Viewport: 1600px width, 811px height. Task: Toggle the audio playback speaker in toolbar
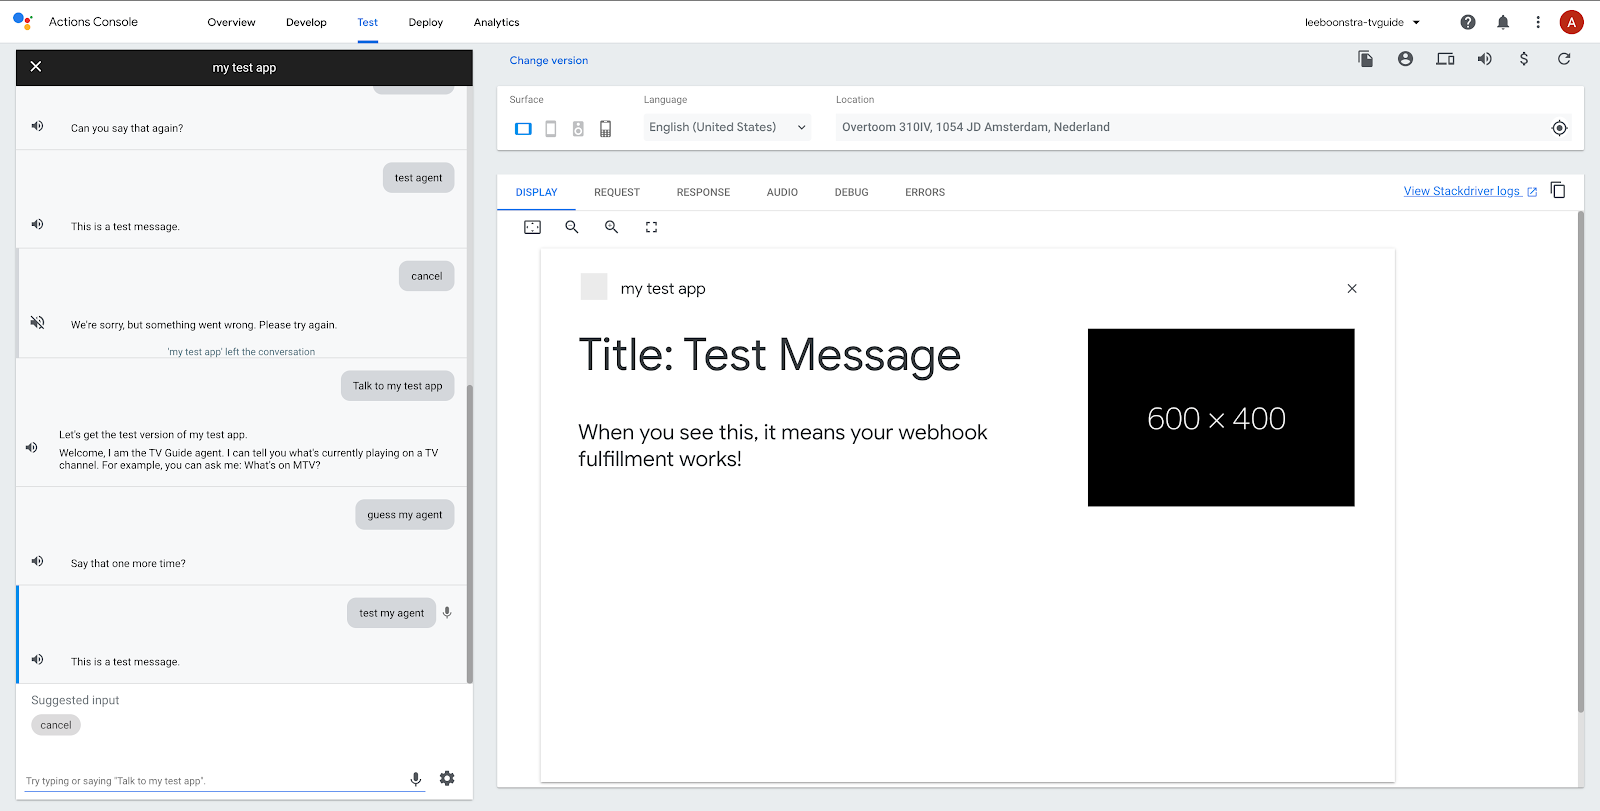click(x=1485, y=59)
